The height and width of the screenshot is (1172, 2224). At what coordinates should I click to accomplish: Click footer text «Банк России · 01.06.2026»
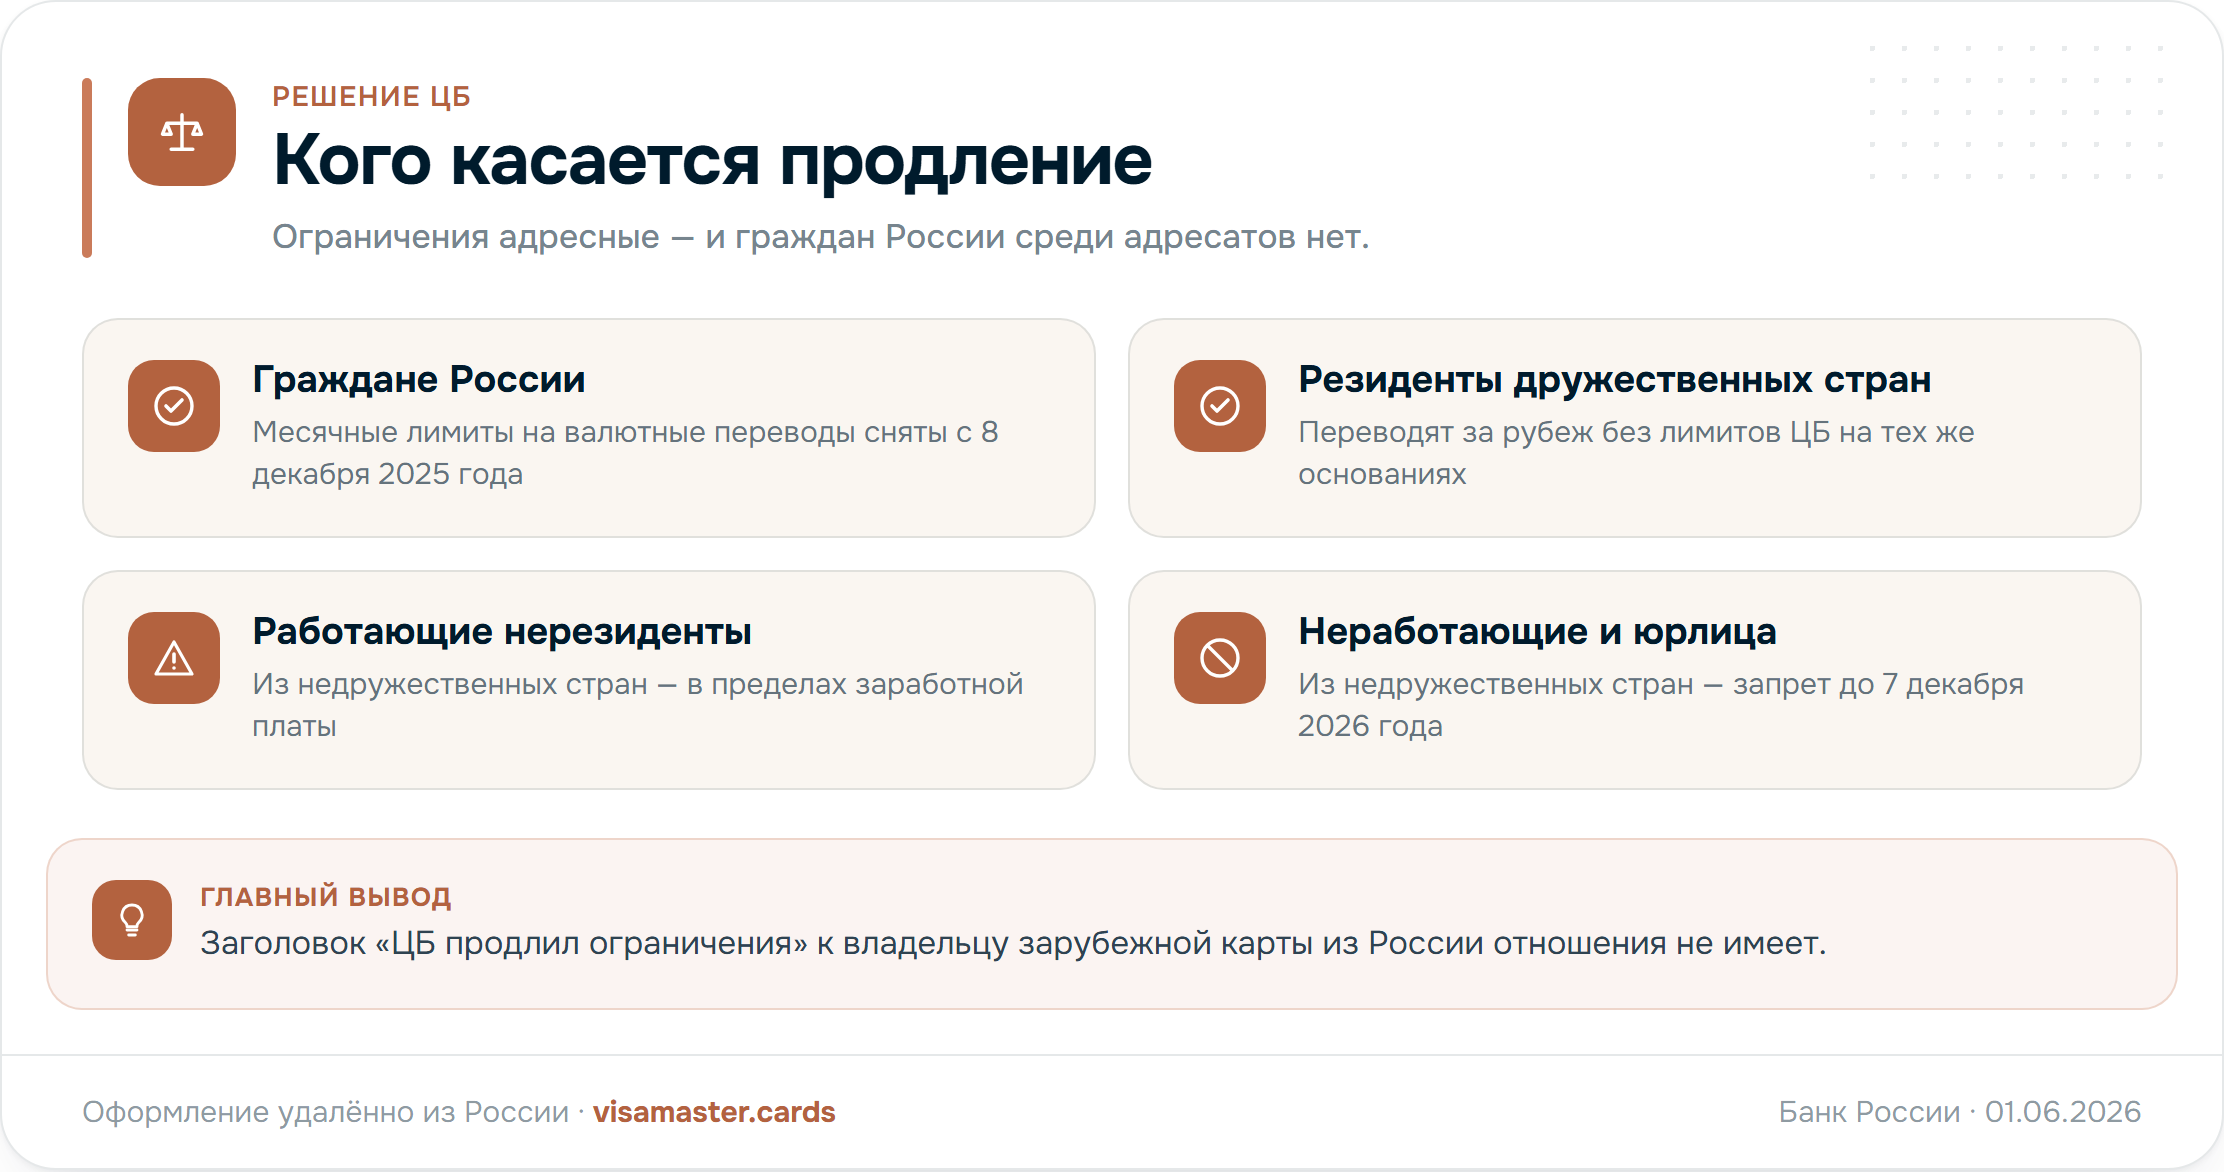click(x=1960, y=1112)
